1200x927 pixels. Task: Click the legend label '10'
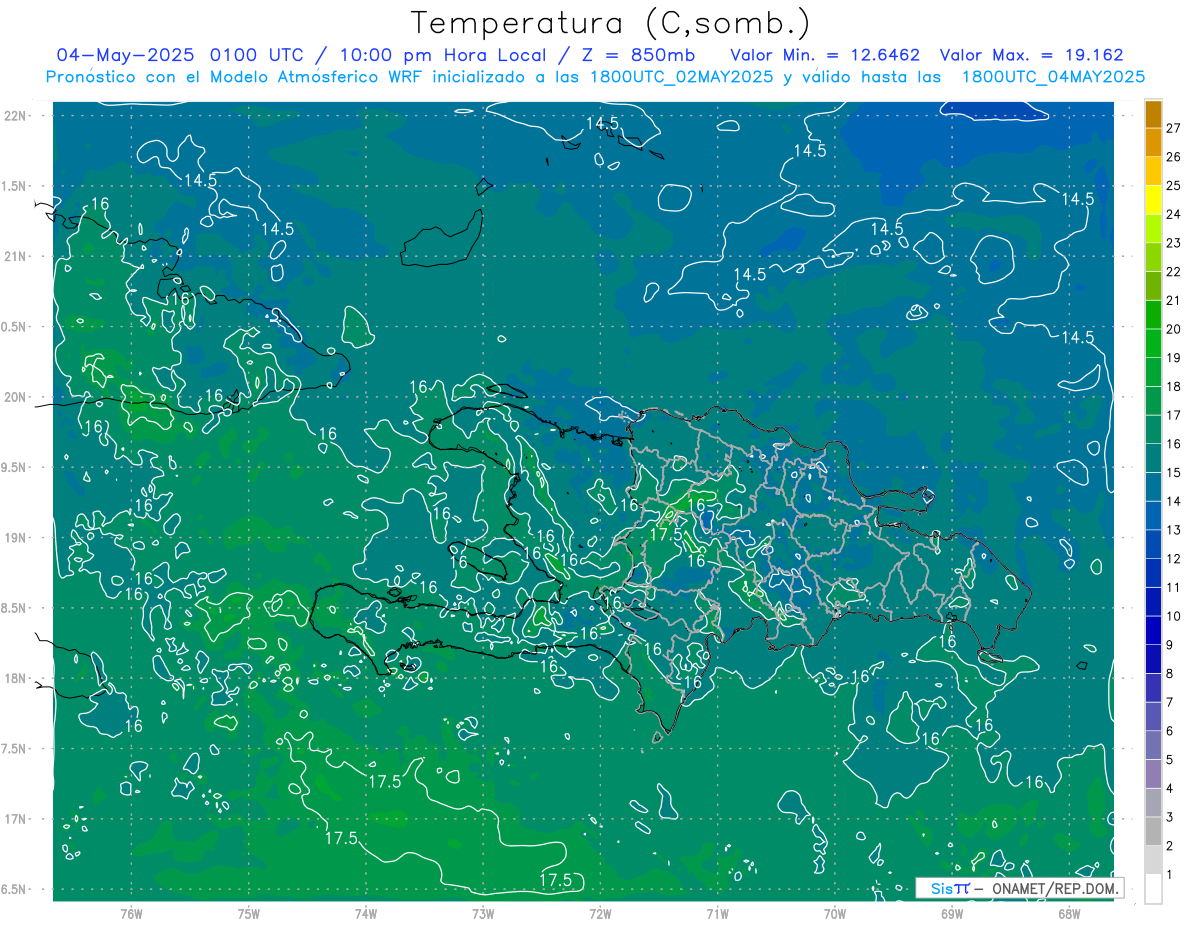pyautogui.click(x=1173, y=617)
